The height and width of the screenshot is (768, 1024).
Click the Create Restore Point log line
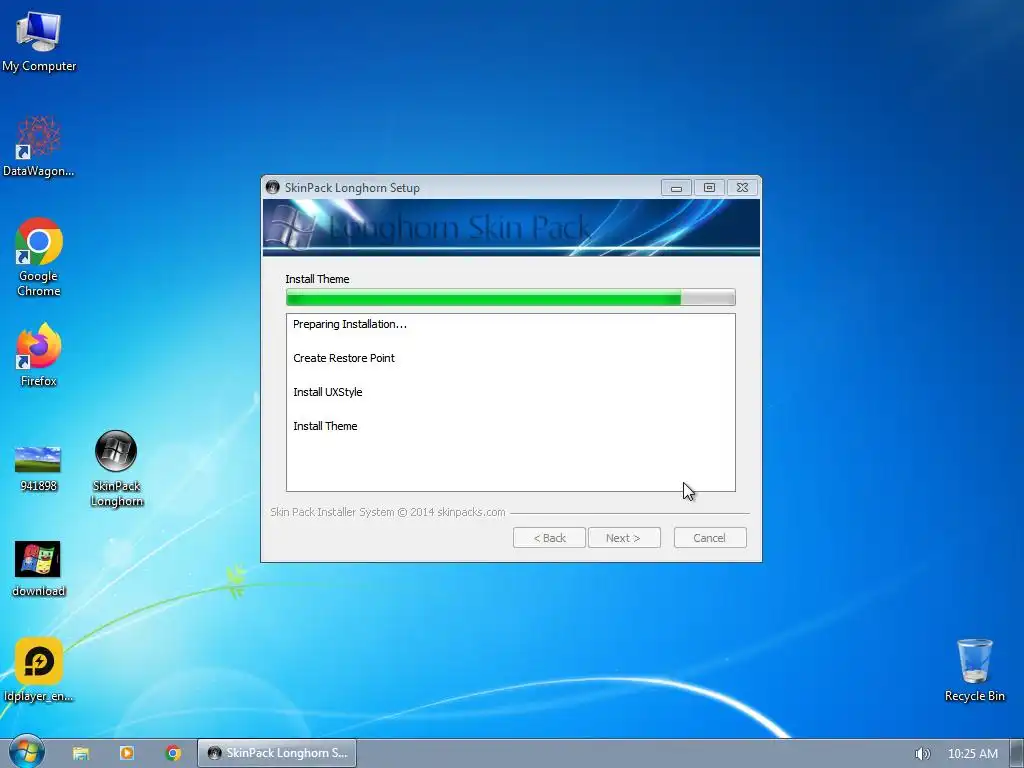(344, 359)
